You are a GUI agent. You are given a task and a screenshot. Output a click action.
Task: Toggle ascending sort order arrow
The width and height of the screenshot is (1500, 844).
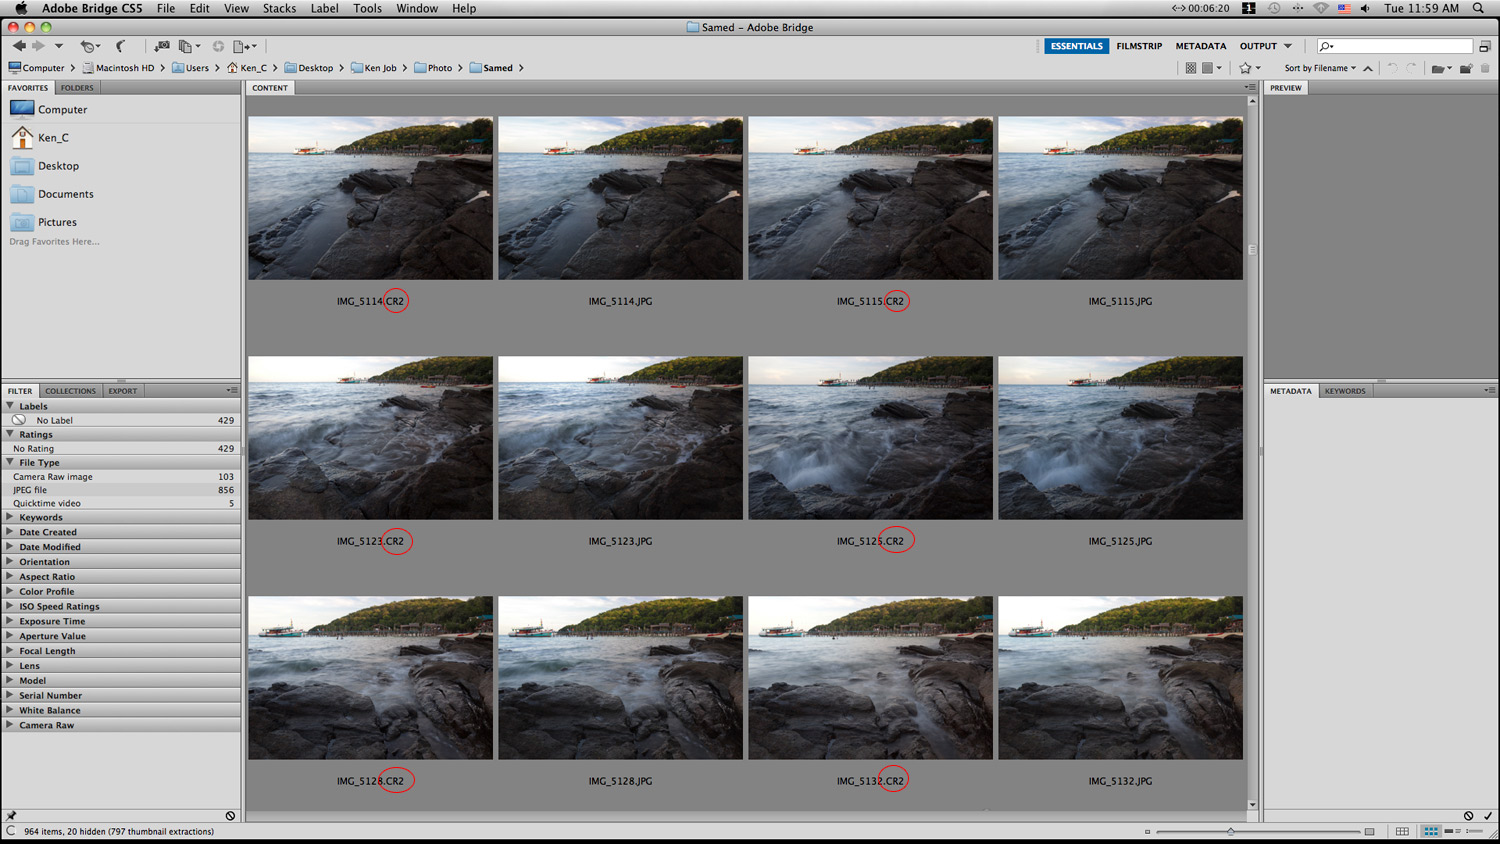(x=1368, y=68)
